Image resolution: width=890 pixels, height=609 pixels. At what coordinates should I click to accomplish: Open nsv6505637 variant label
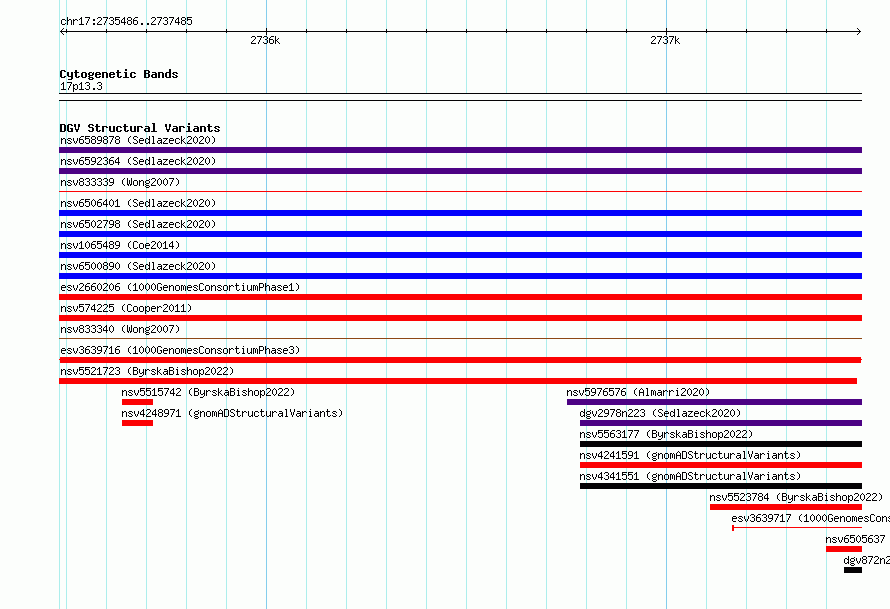[855, 539]
